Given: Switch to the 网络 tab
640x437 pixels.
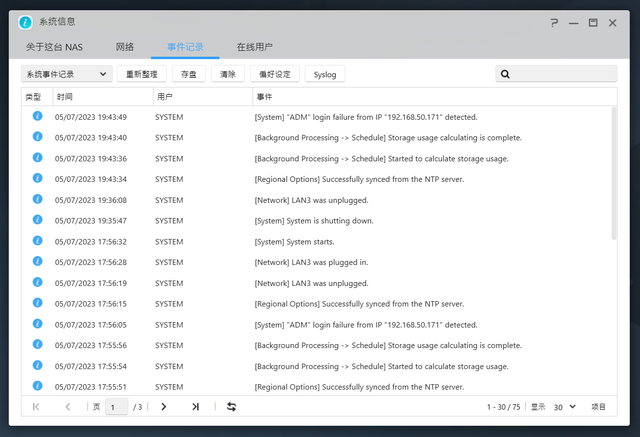Looking at the screenshot, I should click(125, 47).
